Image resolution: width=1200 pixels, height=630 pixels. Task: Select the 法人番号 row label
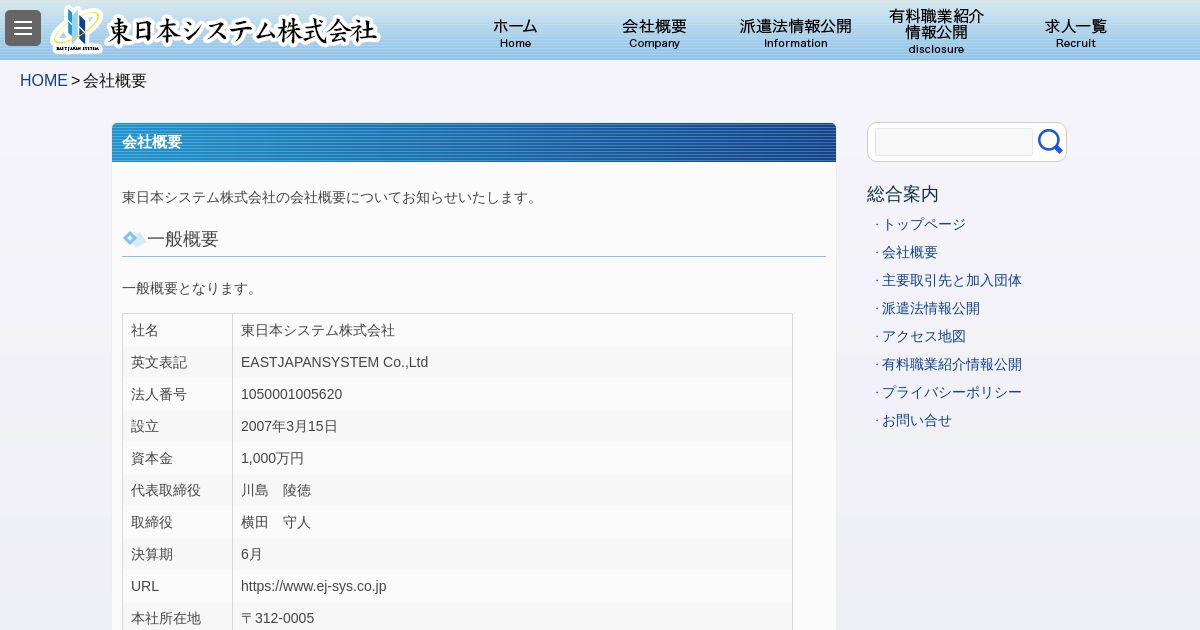click(x=159, y=394)
